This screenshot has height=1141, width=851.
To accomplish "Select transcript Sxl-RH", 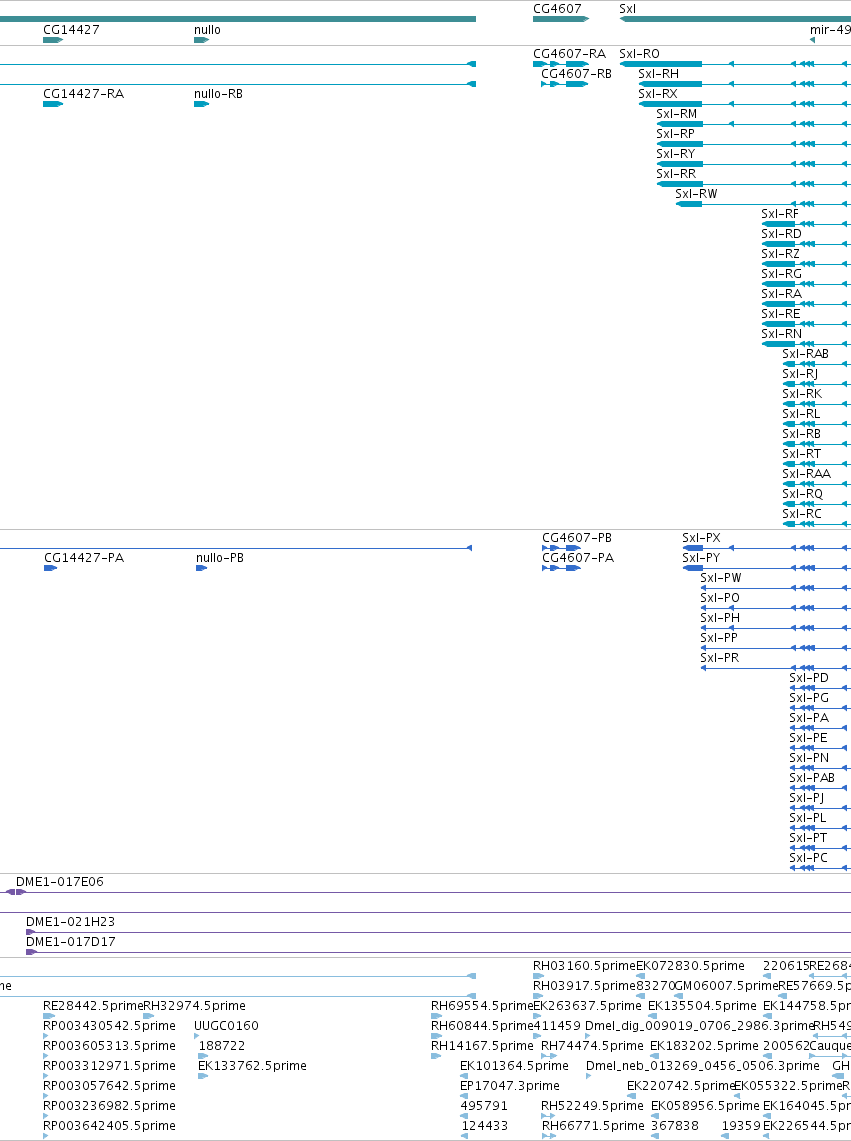I will (659, 73).
